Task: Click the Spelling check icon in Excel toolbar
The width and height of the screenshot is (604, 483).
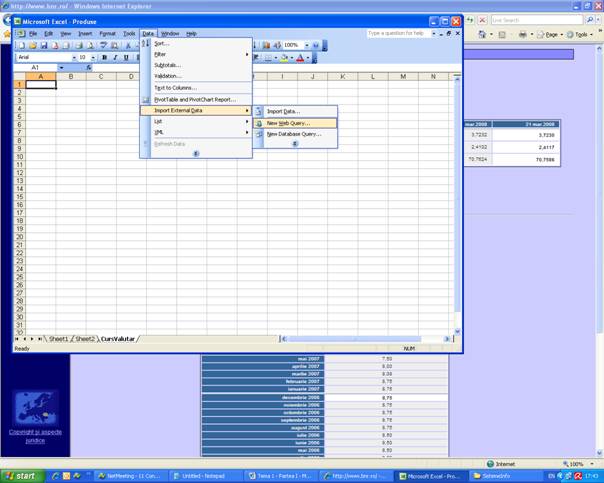Action: [x=103, y=46]
